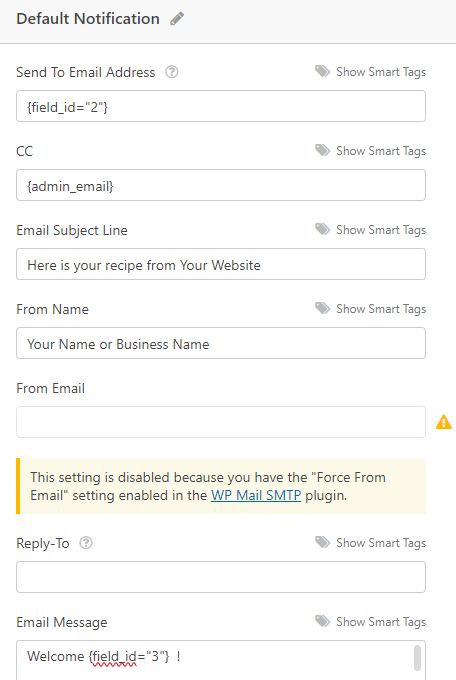Open the WP Mail SMTP link
Viewport: 456px width, 680px height.
pos(256,495)
